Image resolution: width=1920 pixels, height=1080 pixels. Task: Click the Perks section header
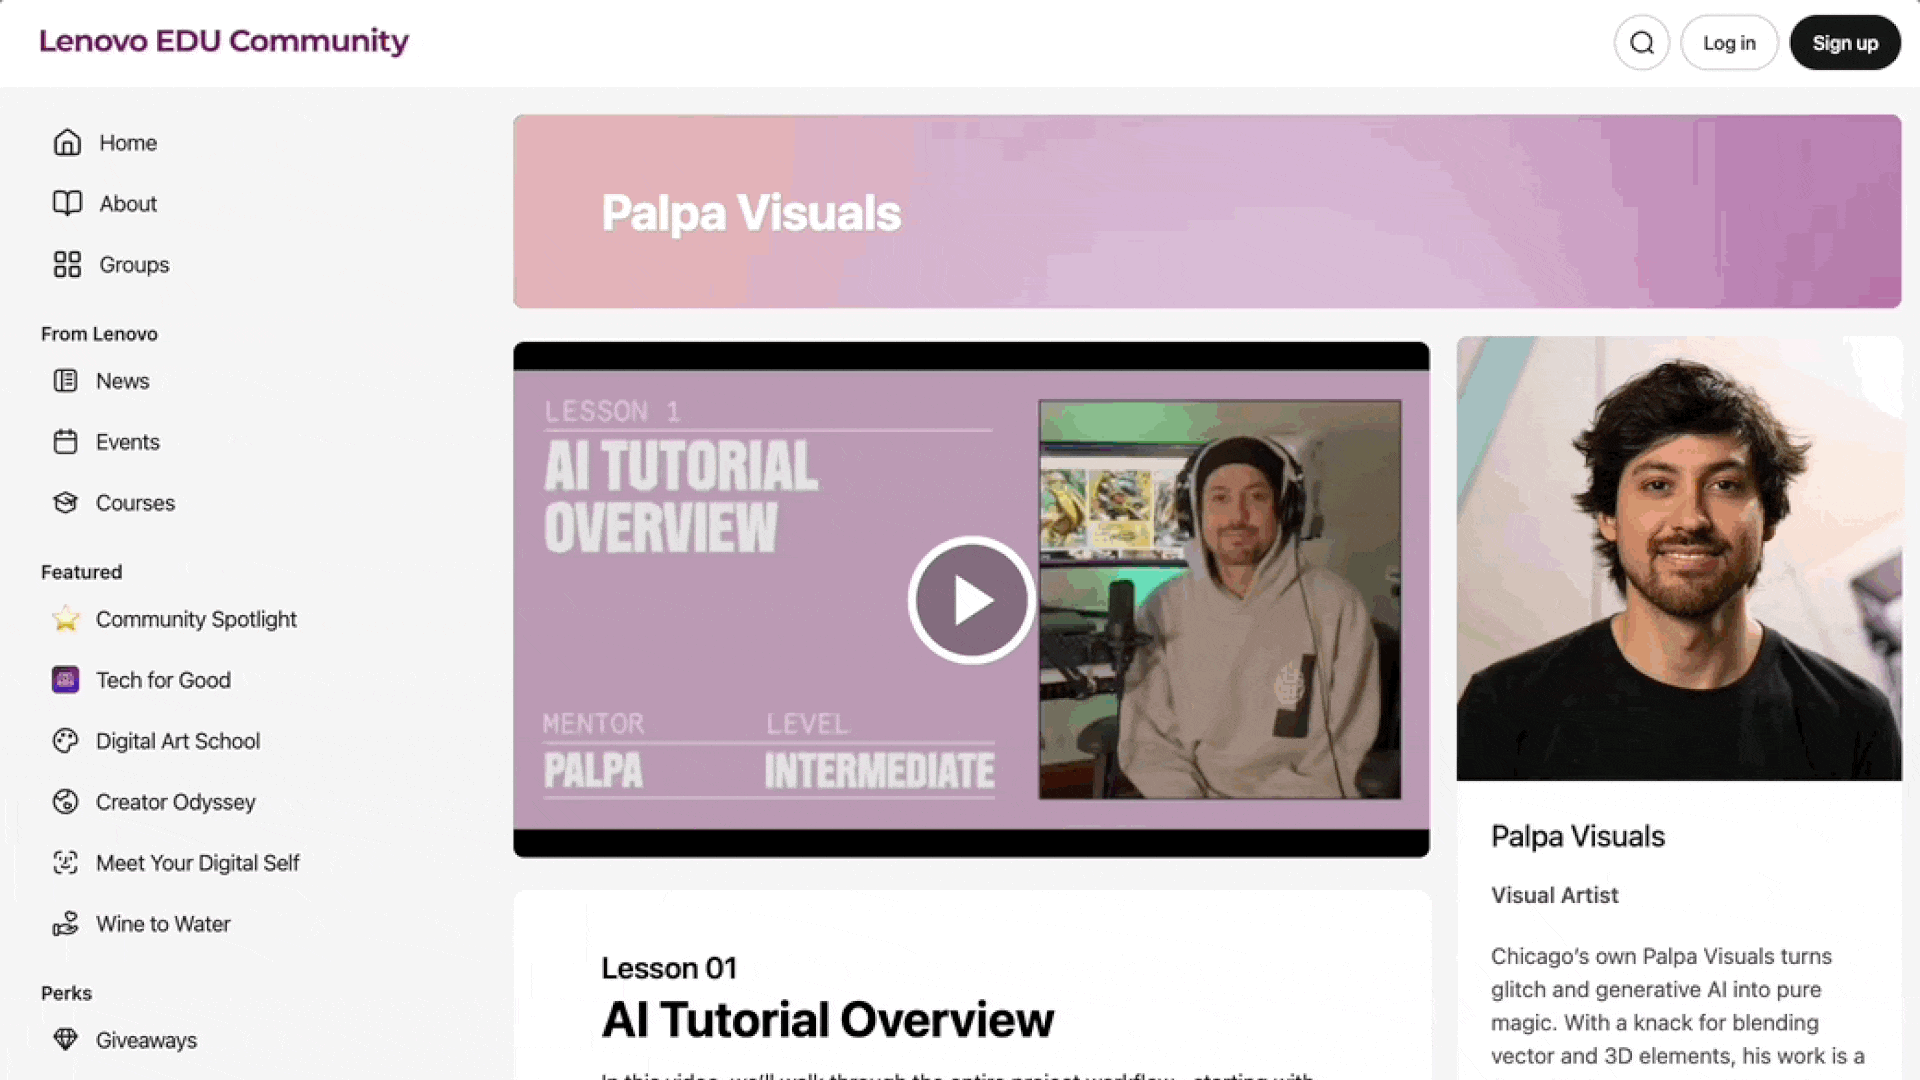point(66,993)
